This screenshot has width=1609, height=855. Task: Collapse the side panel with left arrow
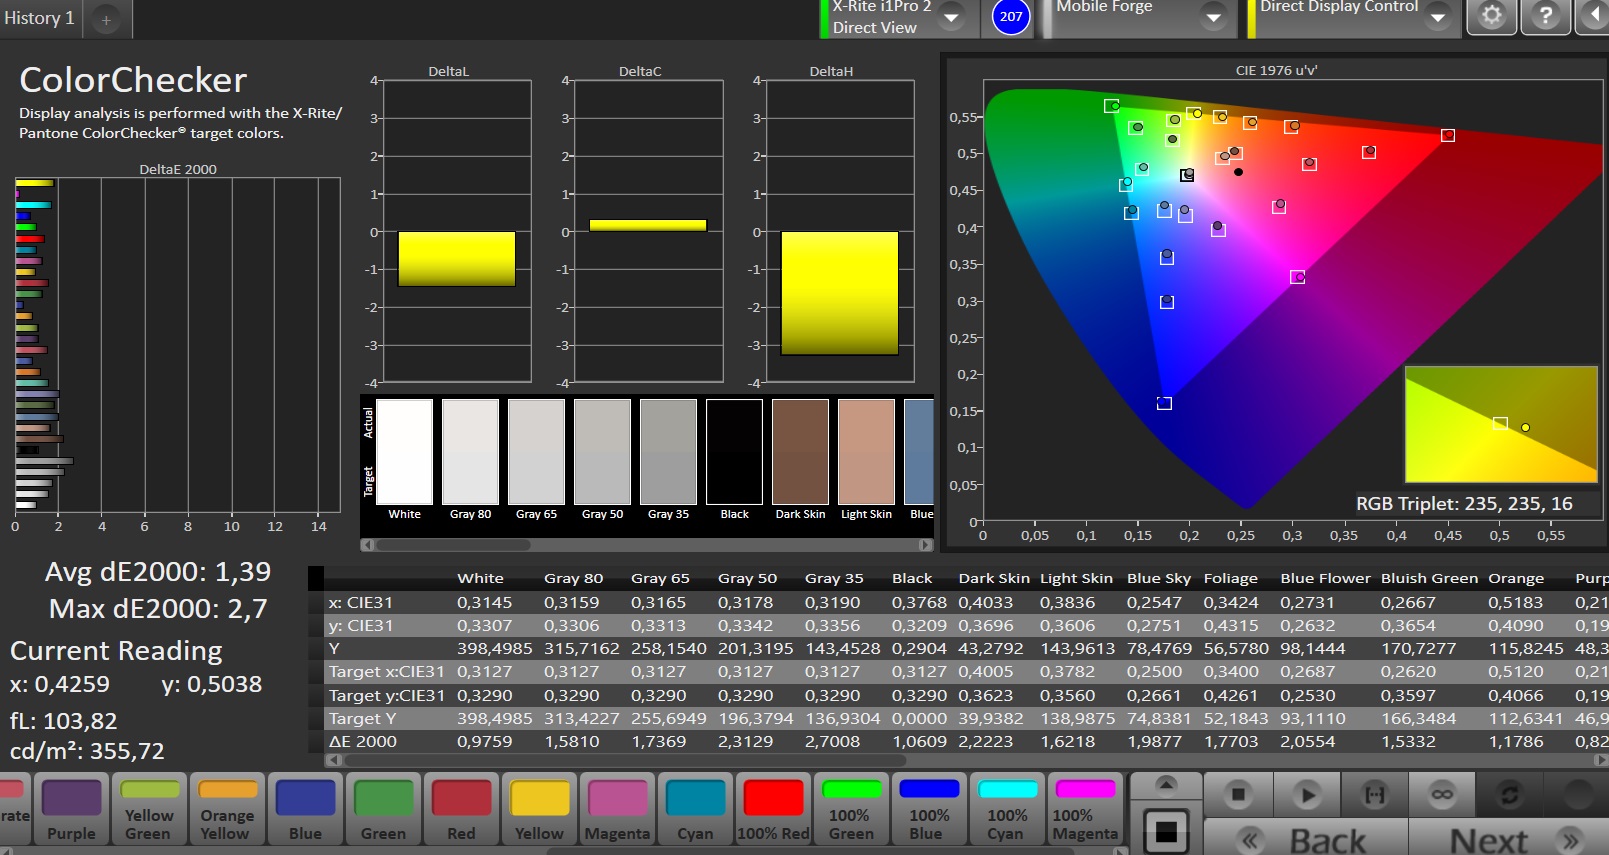tap(1593, 17)
